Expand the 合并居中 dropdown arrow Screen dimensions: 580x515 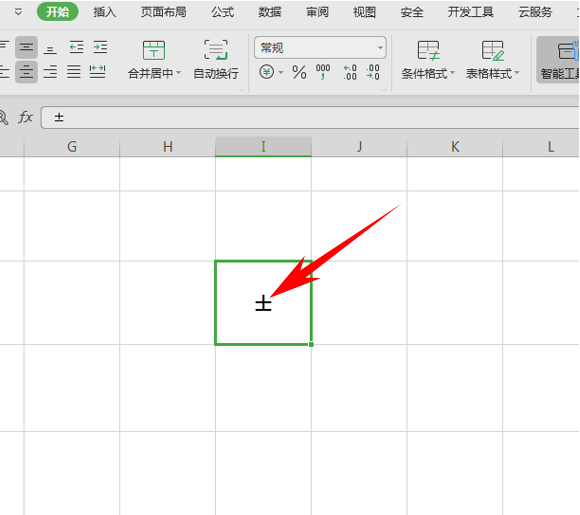179,73
